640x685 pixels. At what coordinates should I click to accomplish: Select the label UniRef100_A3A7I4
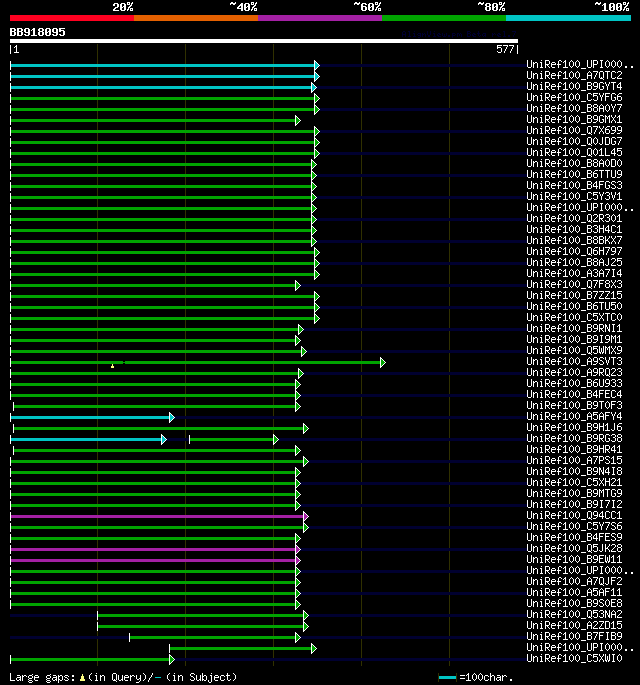pos(574,273)
